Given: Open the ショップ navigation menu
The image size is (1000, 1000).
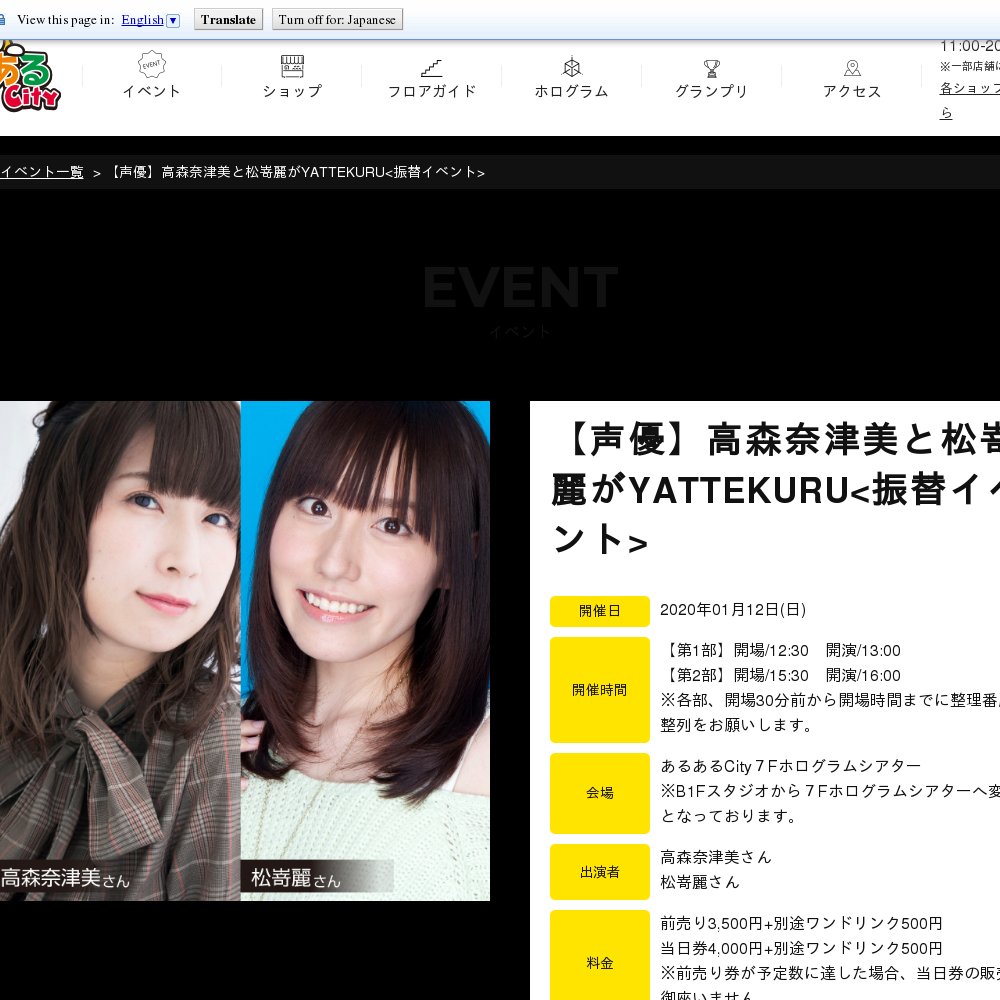Looking at the screenshot, I should pyautogui.click(x=292, y=76).
